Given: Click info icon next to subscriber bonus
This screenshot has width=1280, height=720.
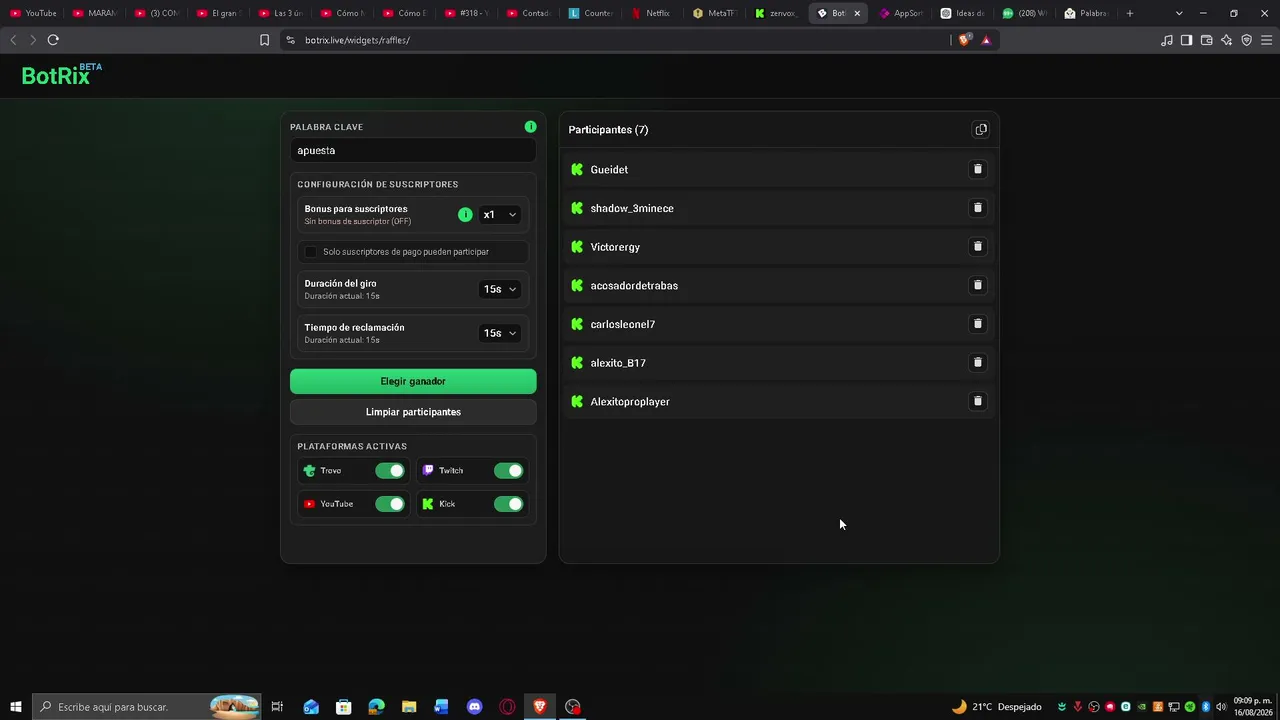Looking at the screenshot, I should coord(465,214).
